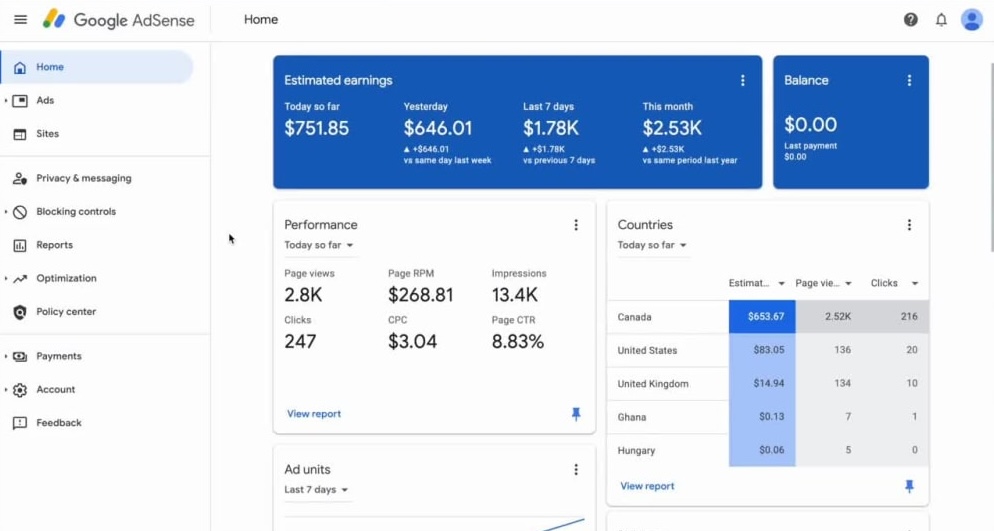Click the Home icon in sidebar

(x=20, y=67)
